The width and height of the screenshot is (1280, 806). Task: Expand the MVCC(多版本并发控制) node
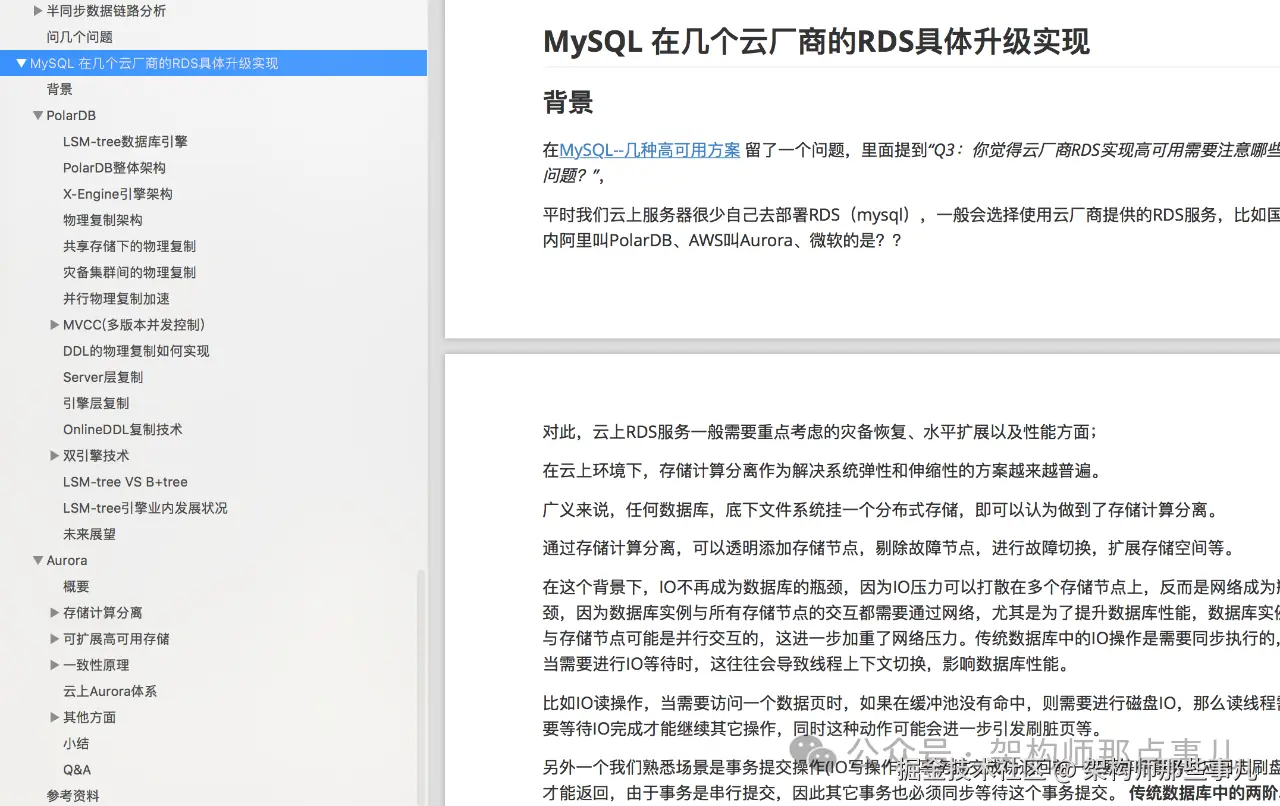point(54,324)
